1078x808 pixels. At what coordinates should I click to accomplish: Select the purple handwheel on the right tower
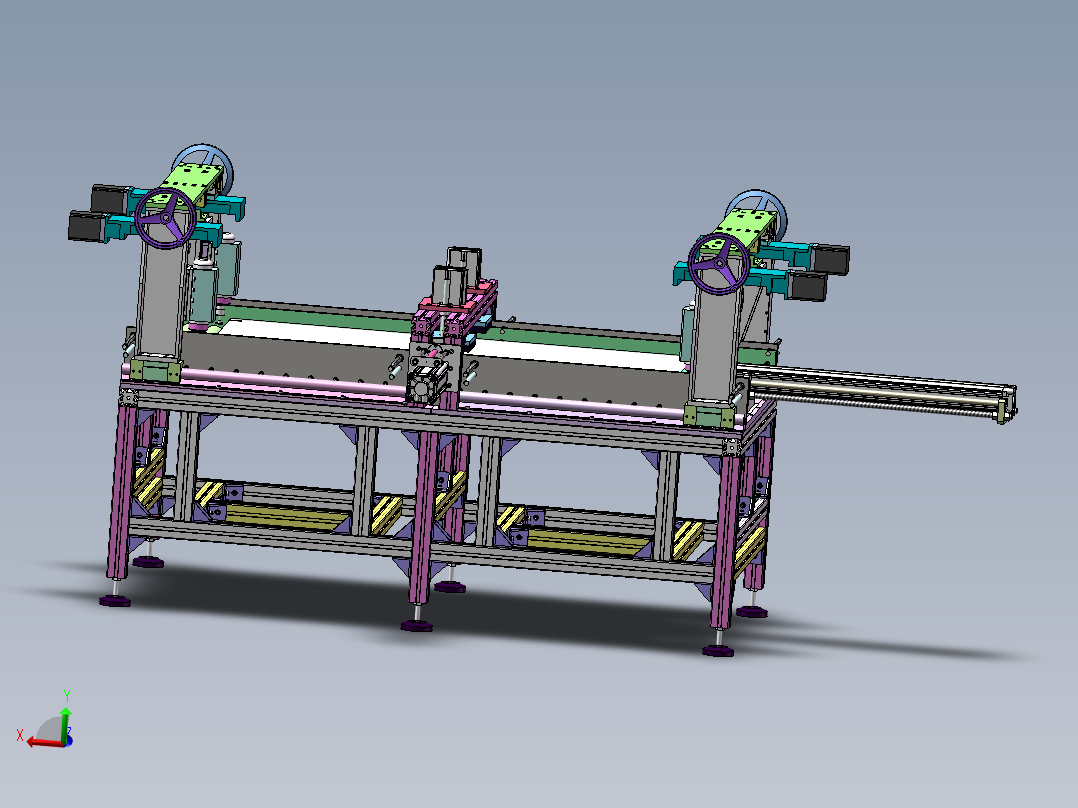point(719,263)
